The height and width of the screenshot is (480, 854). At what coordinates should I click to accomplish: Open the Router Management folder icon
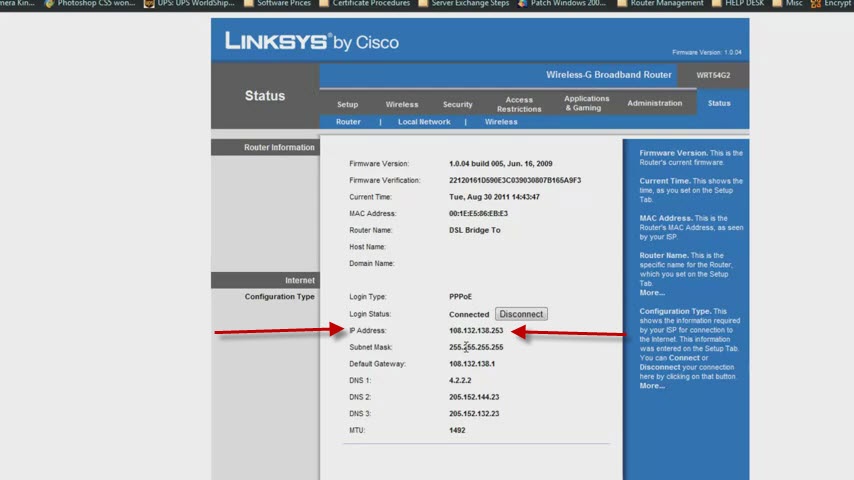622,3
